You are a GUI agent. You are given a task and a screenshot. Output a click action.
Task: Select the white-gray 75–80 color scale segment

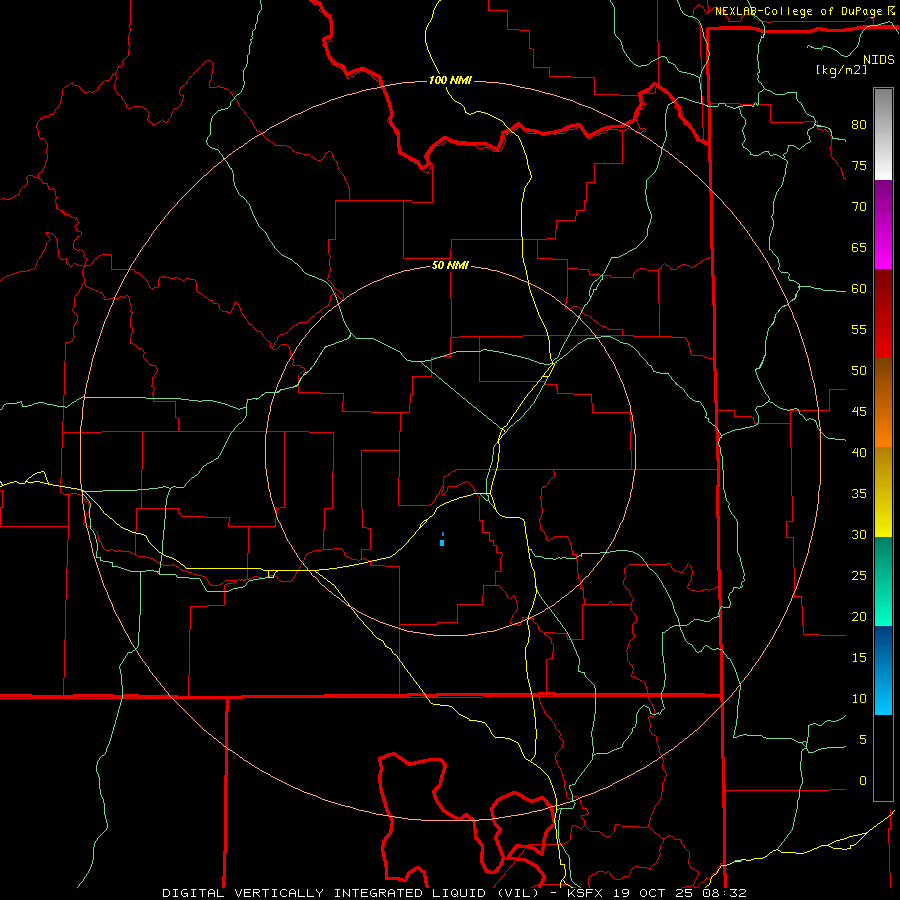(883, 134)
